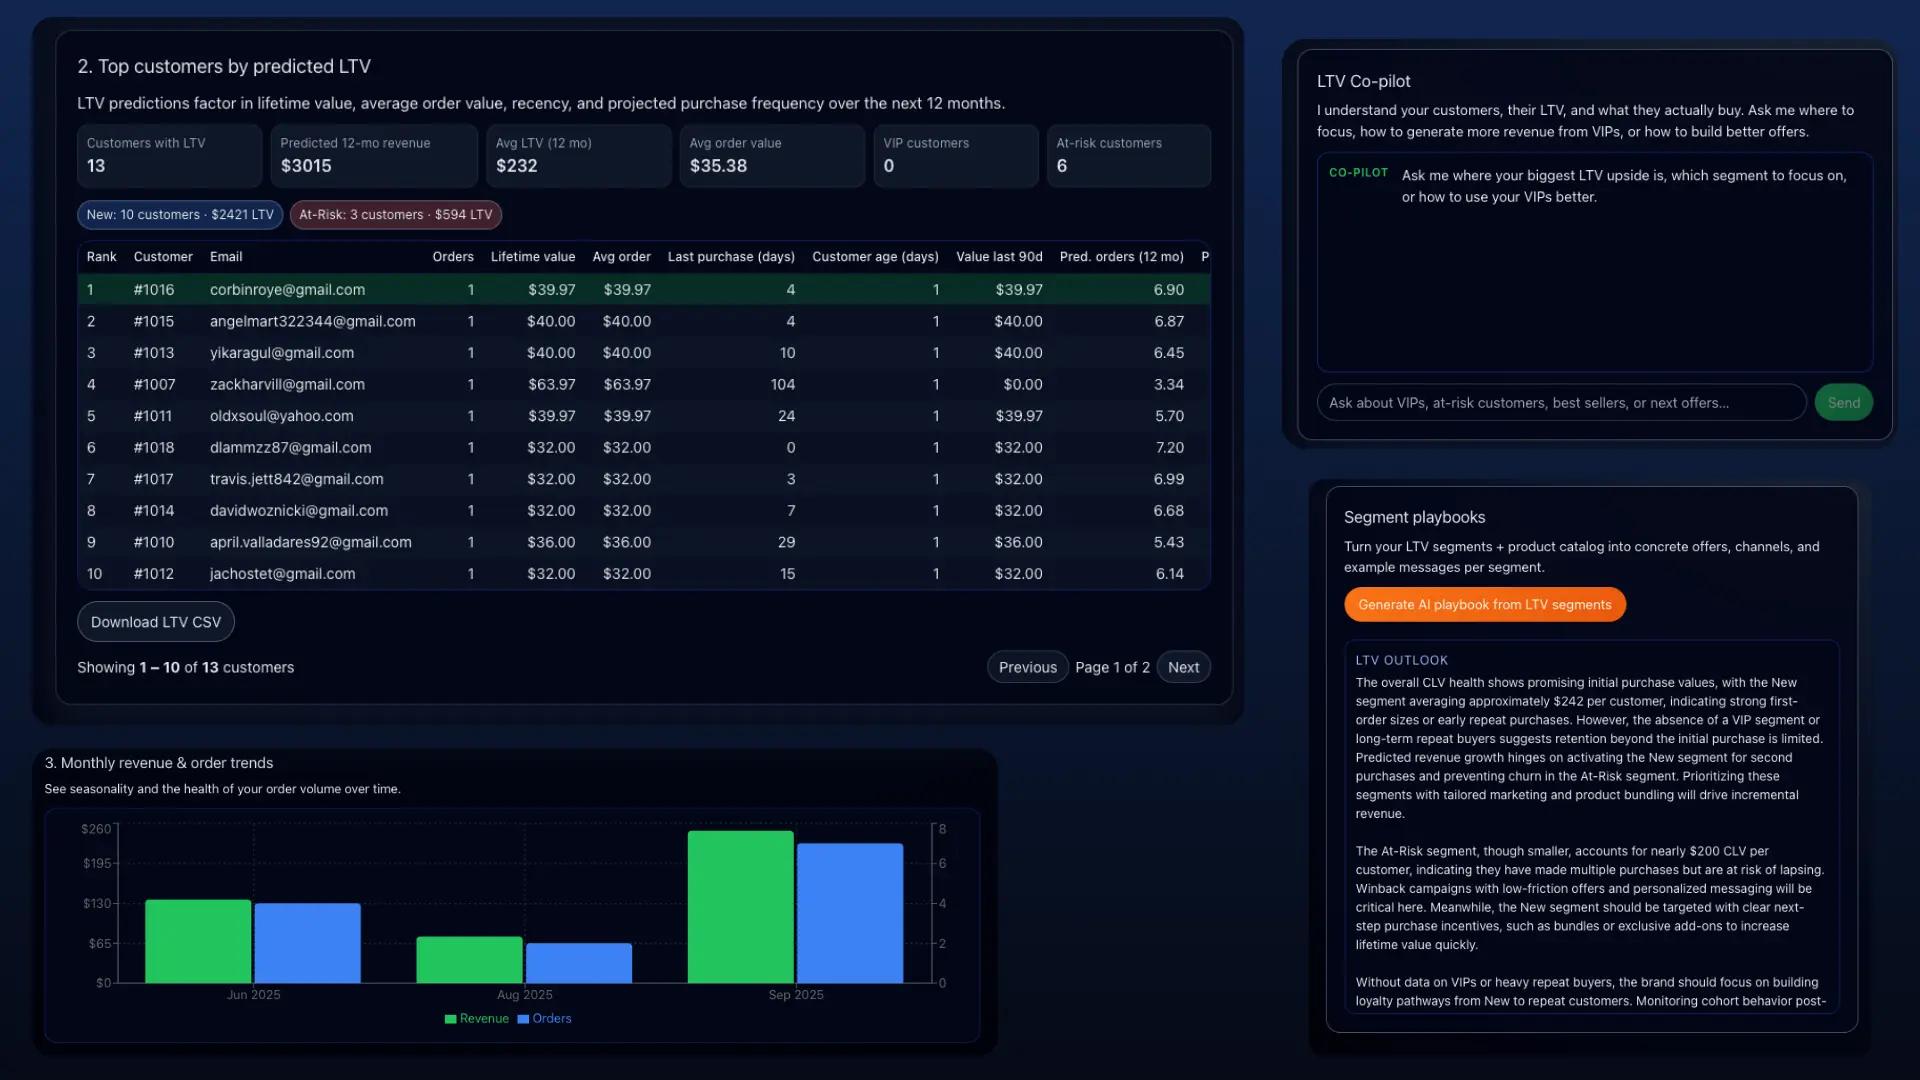Sort by Last purchase (days) header

coord(731,257)
